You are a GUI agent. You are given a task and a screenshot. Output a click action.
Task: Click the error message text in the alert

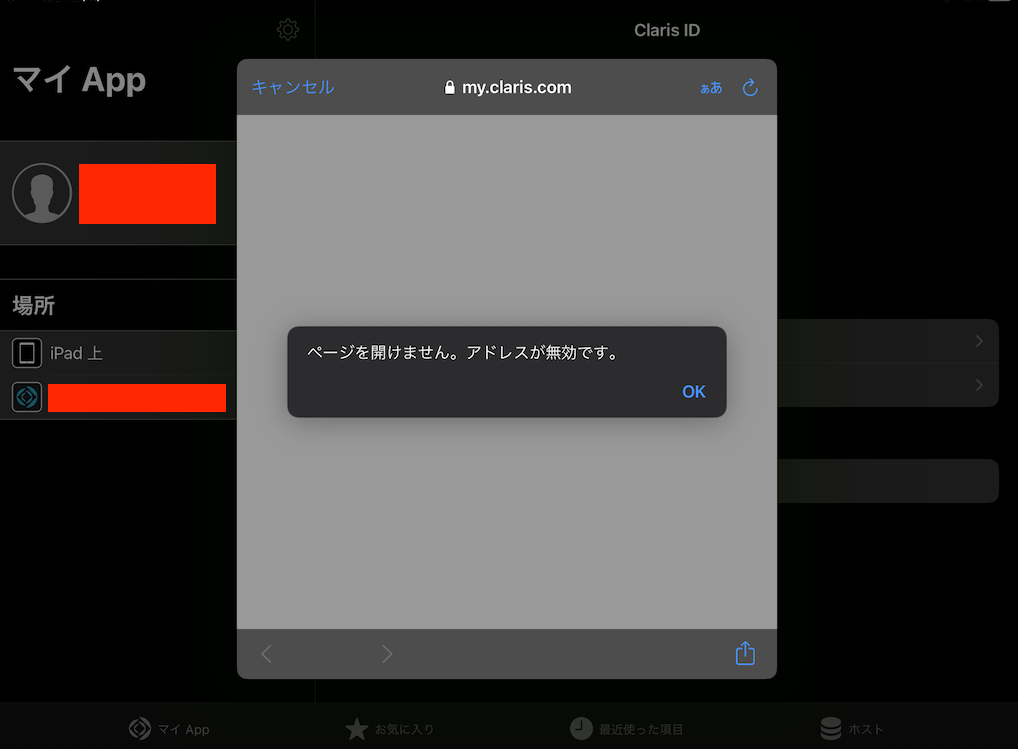tap(463, 352)
